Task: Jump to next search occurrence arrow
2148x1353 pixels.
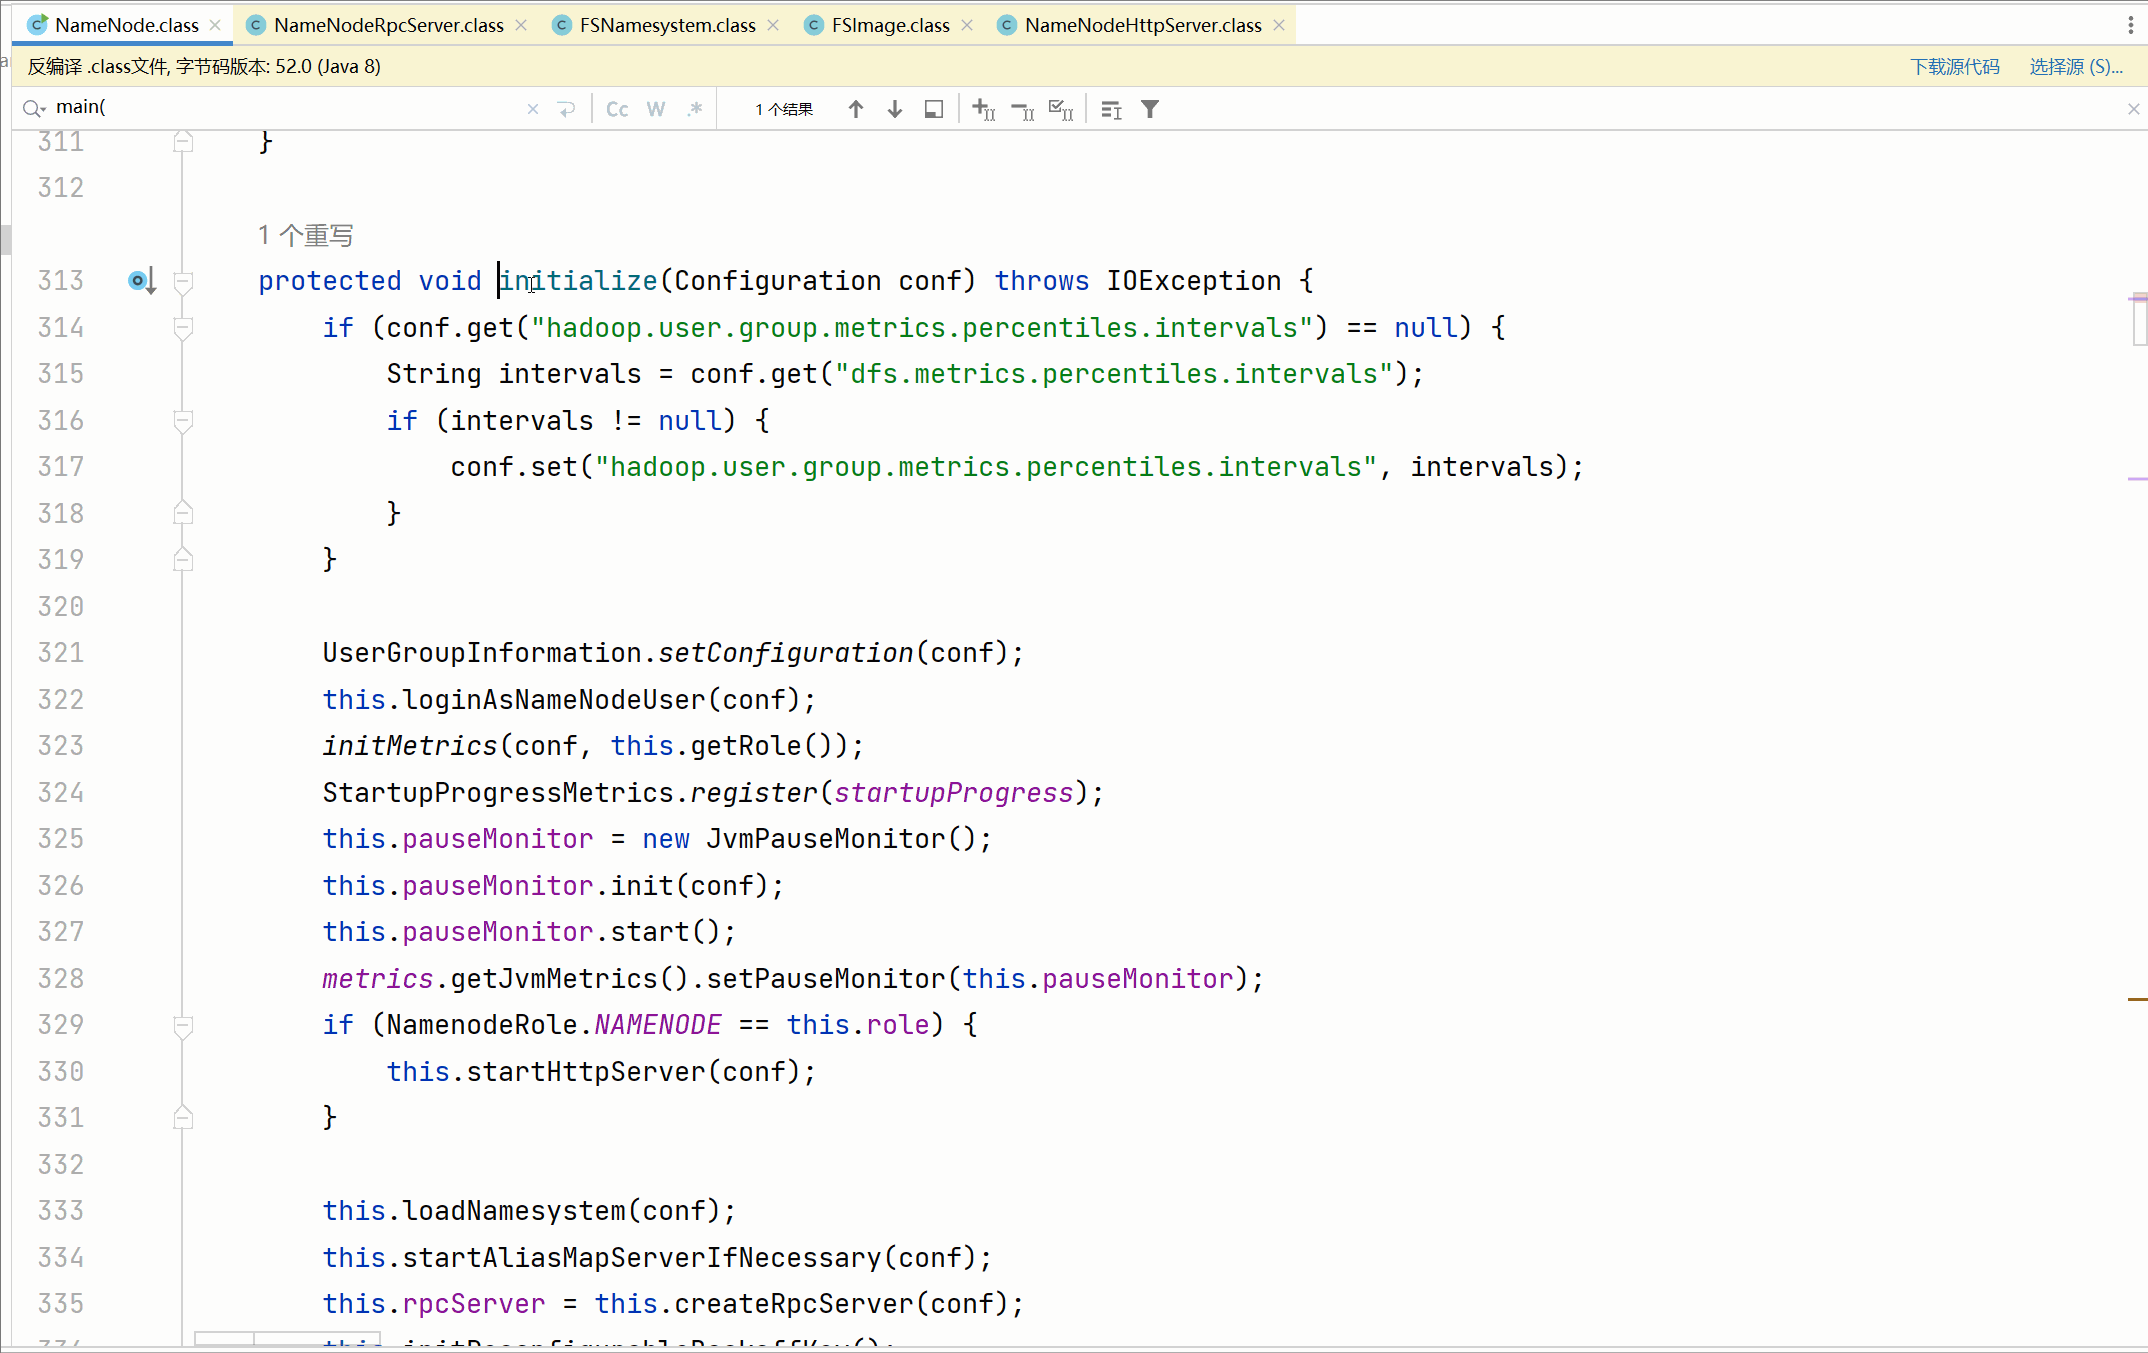Action: pos(895,109)
